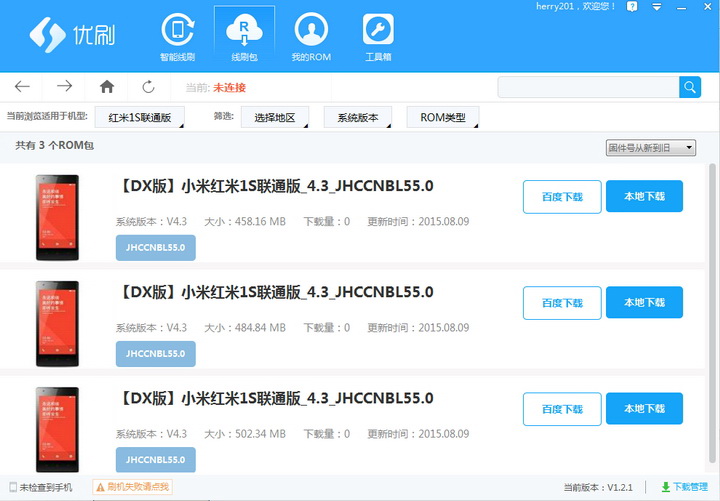Click the 未连接 connection status text
This screenshot has width=720, height=501.
click(x=230, y=87)
